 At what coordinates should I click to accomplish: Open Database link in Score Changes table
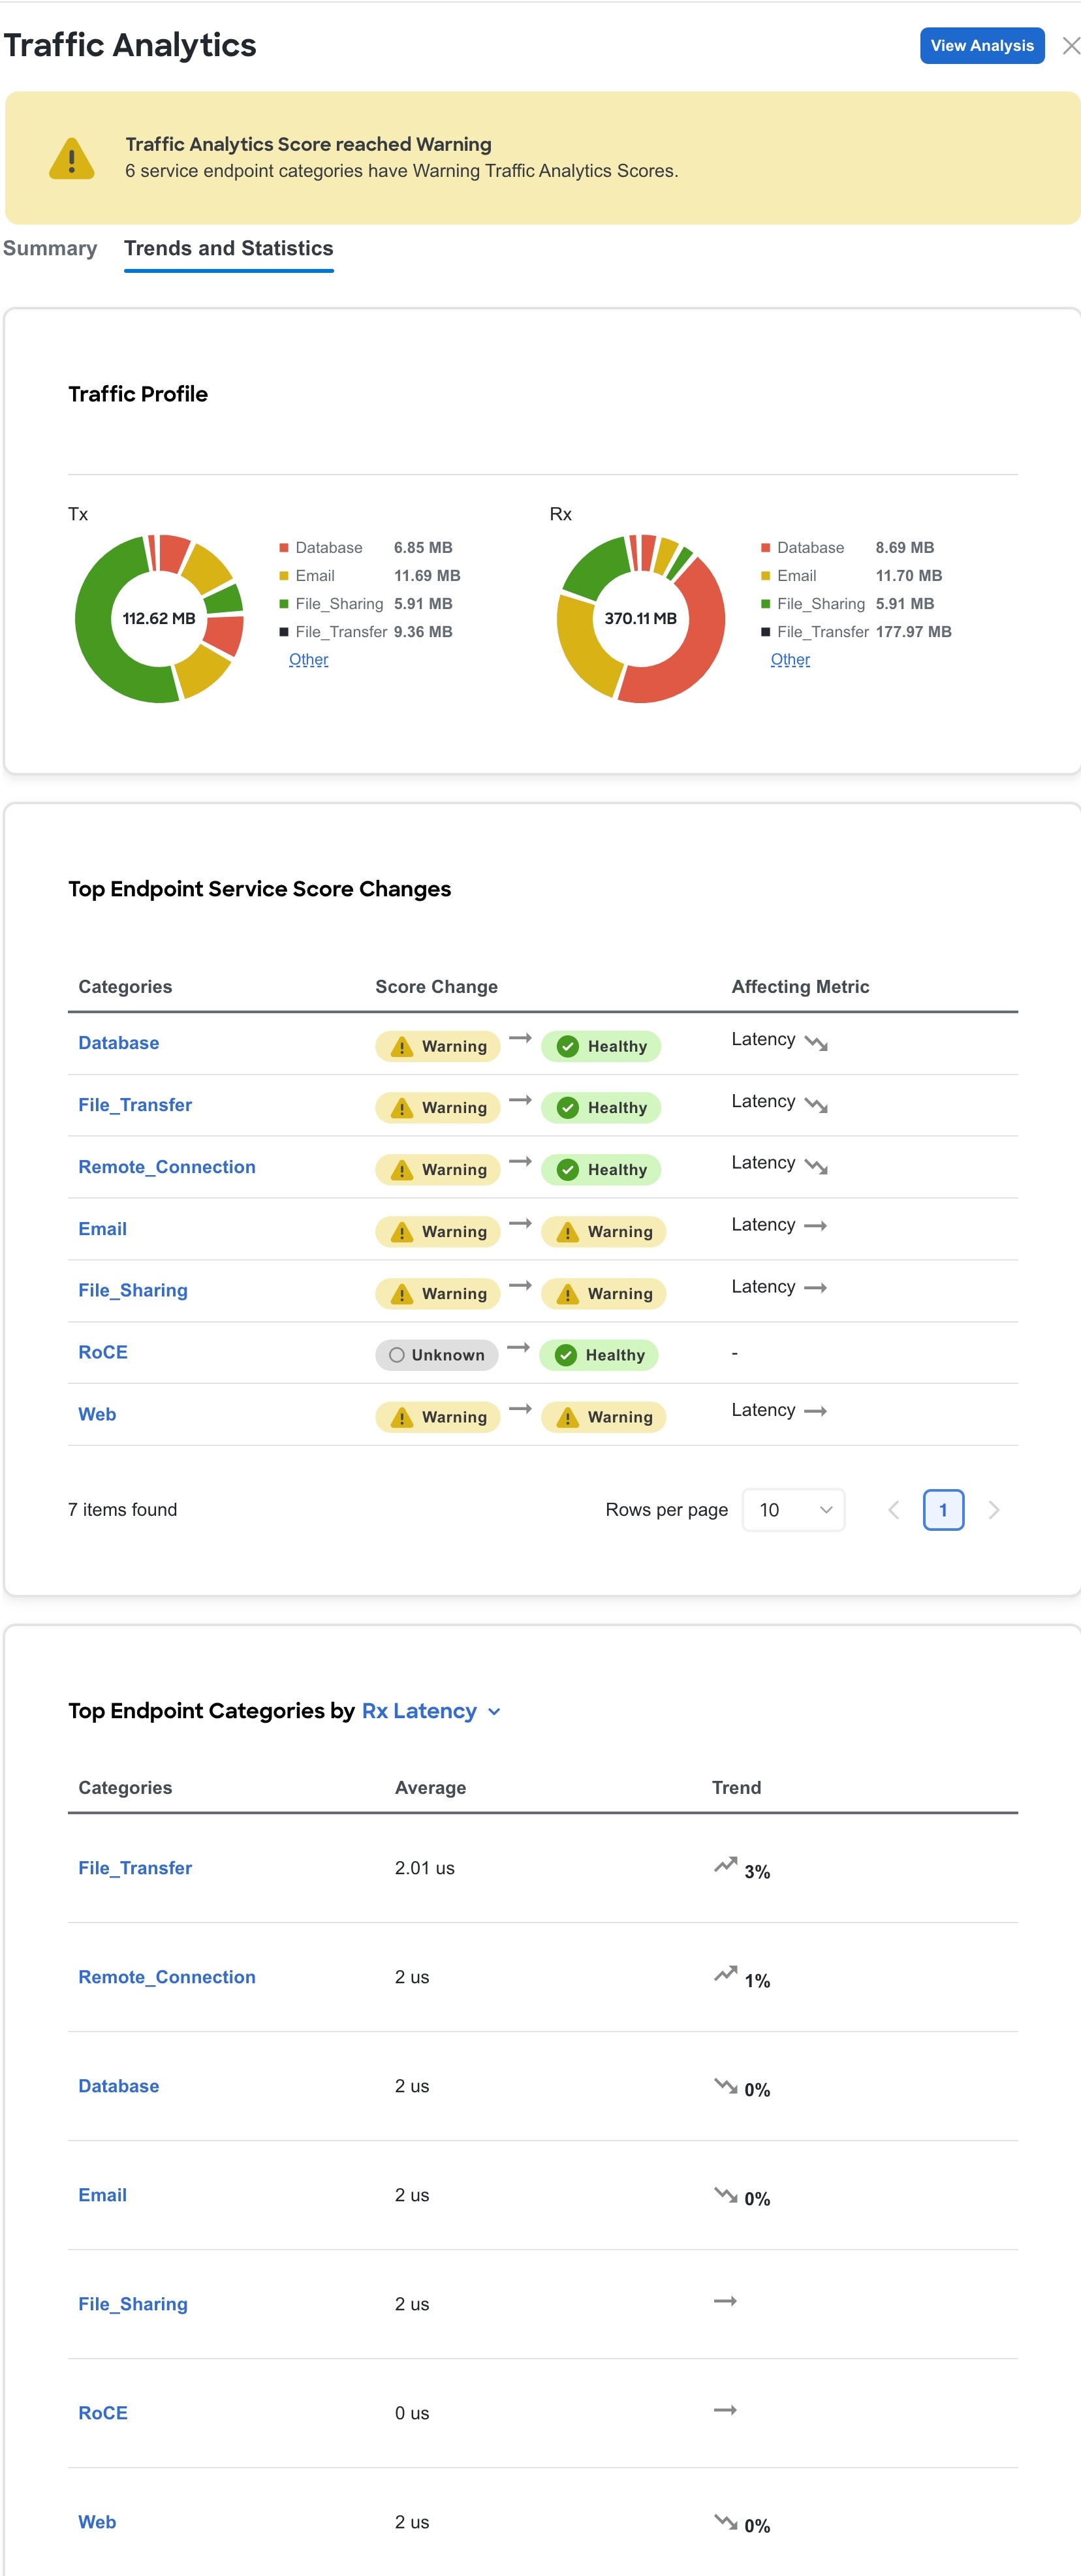point(119,1042)
